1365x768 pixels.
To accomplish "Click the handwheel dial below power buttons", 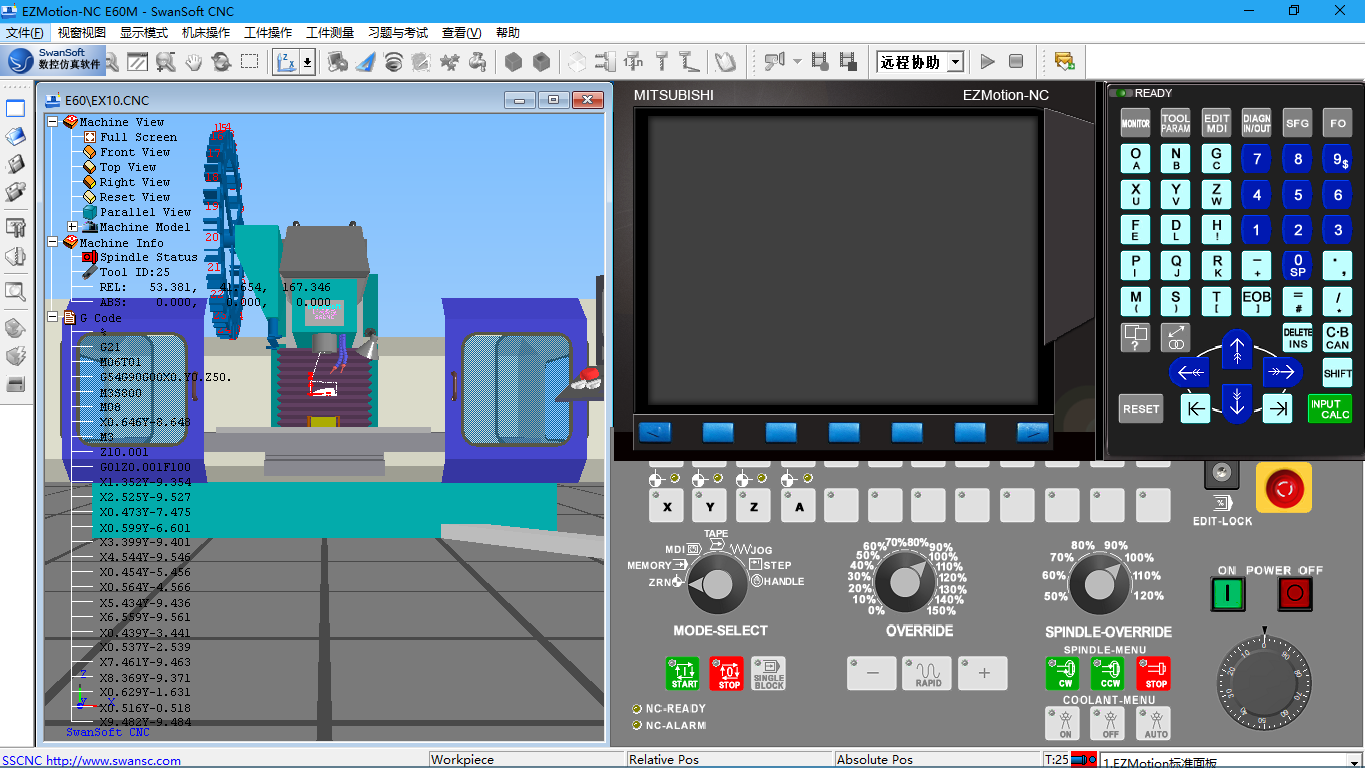I will tap(1263, 682).
